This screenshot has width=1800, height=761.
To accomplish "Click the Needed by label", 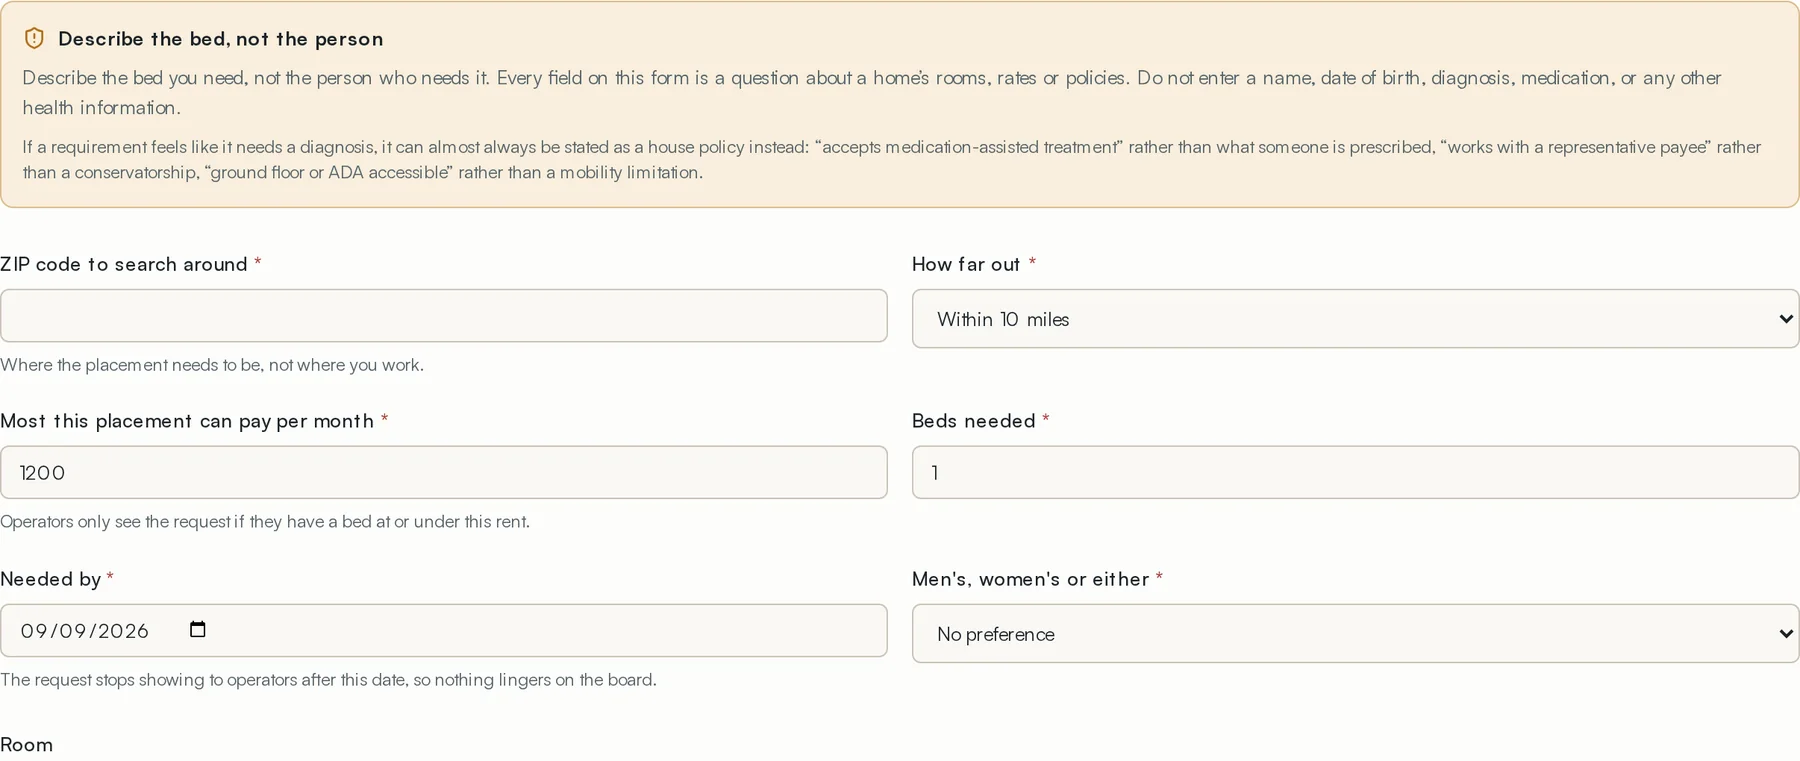I will pos(50,579).
